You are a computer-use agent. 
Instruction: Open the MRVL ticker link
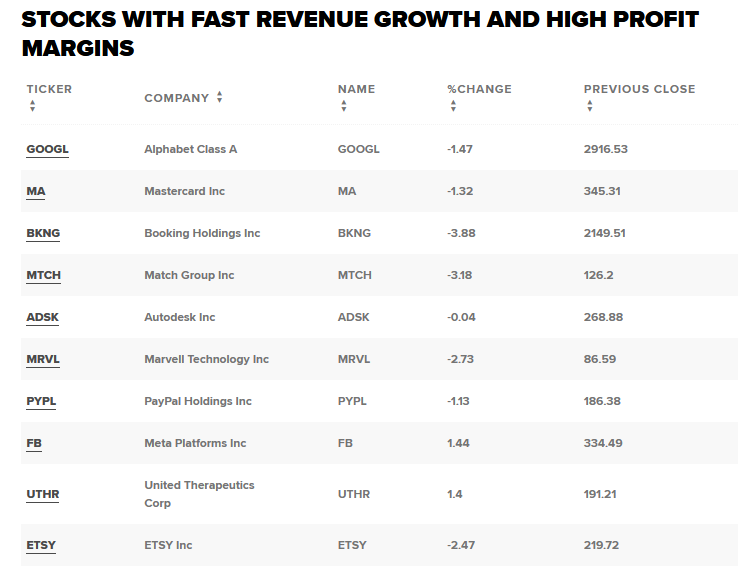coord(43,359)
